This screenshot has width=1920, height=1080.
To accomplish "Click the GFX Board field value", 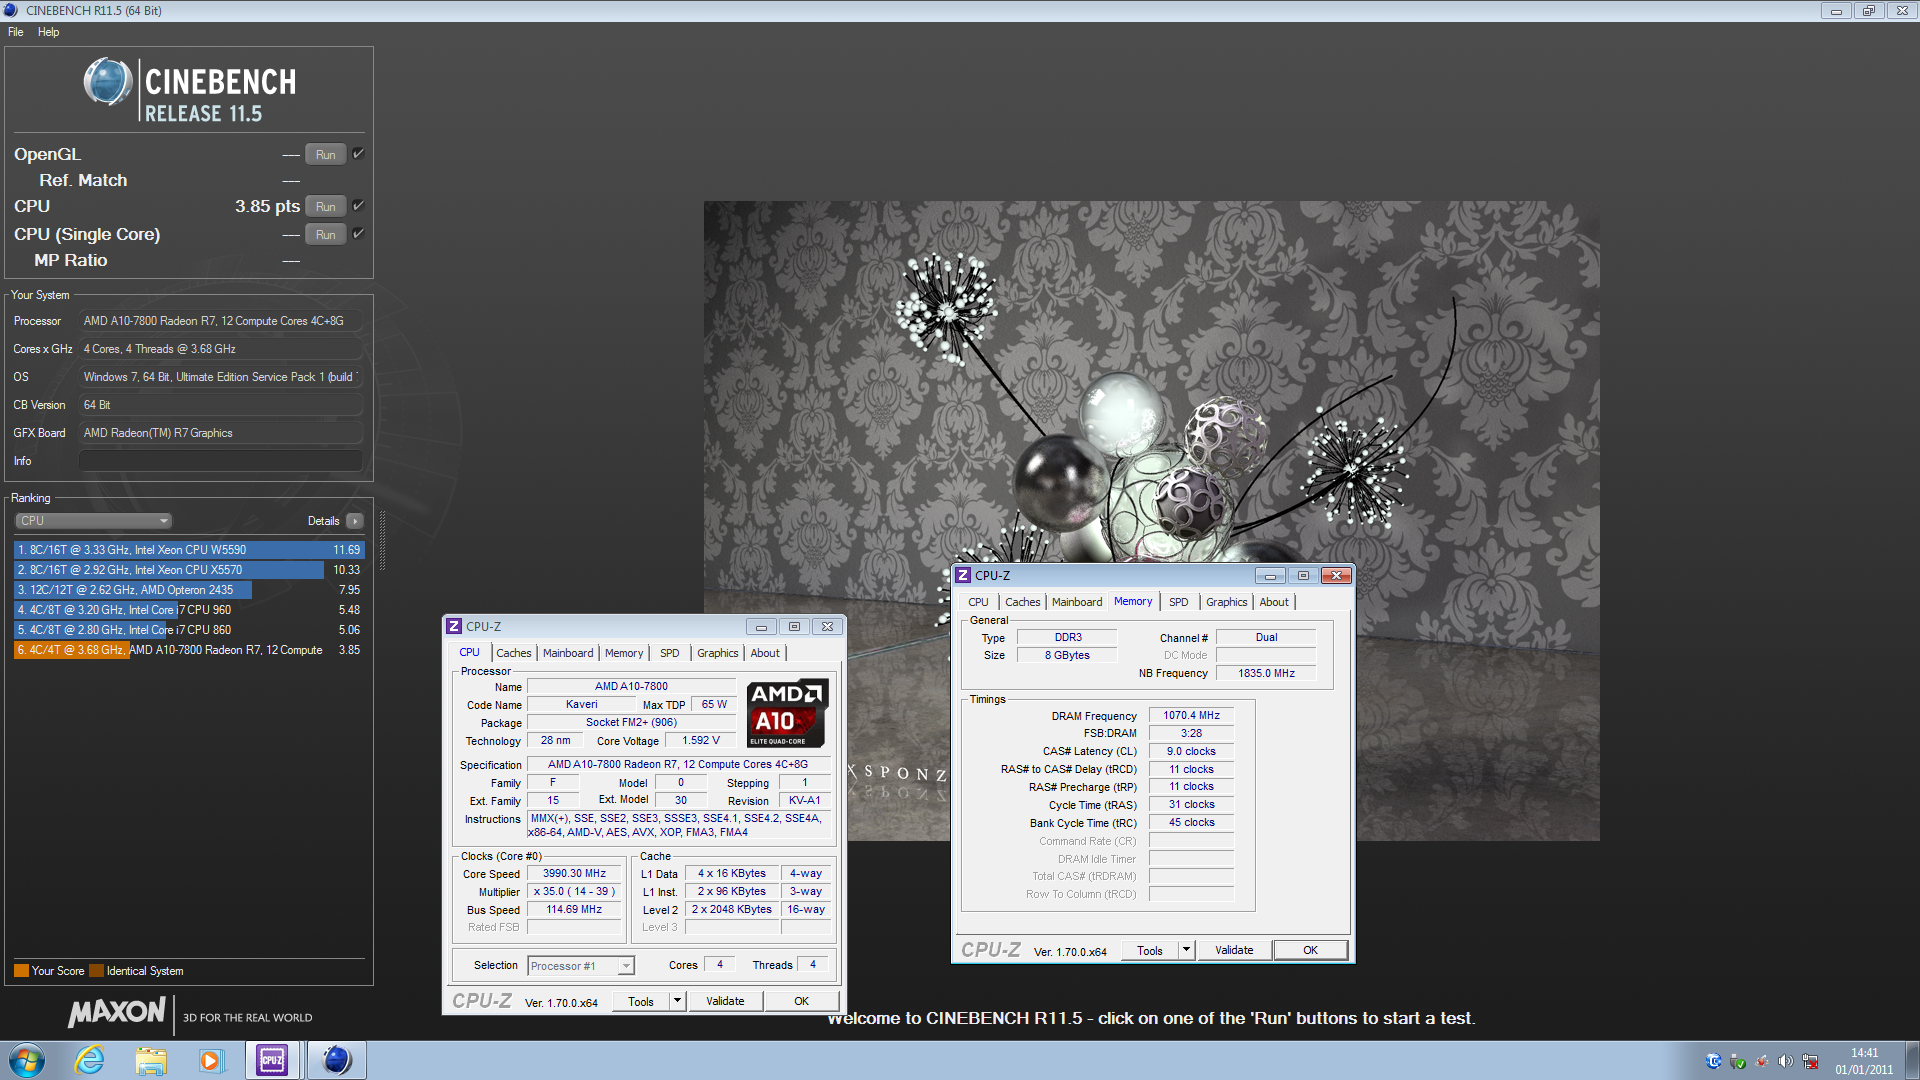I will 221,433.
